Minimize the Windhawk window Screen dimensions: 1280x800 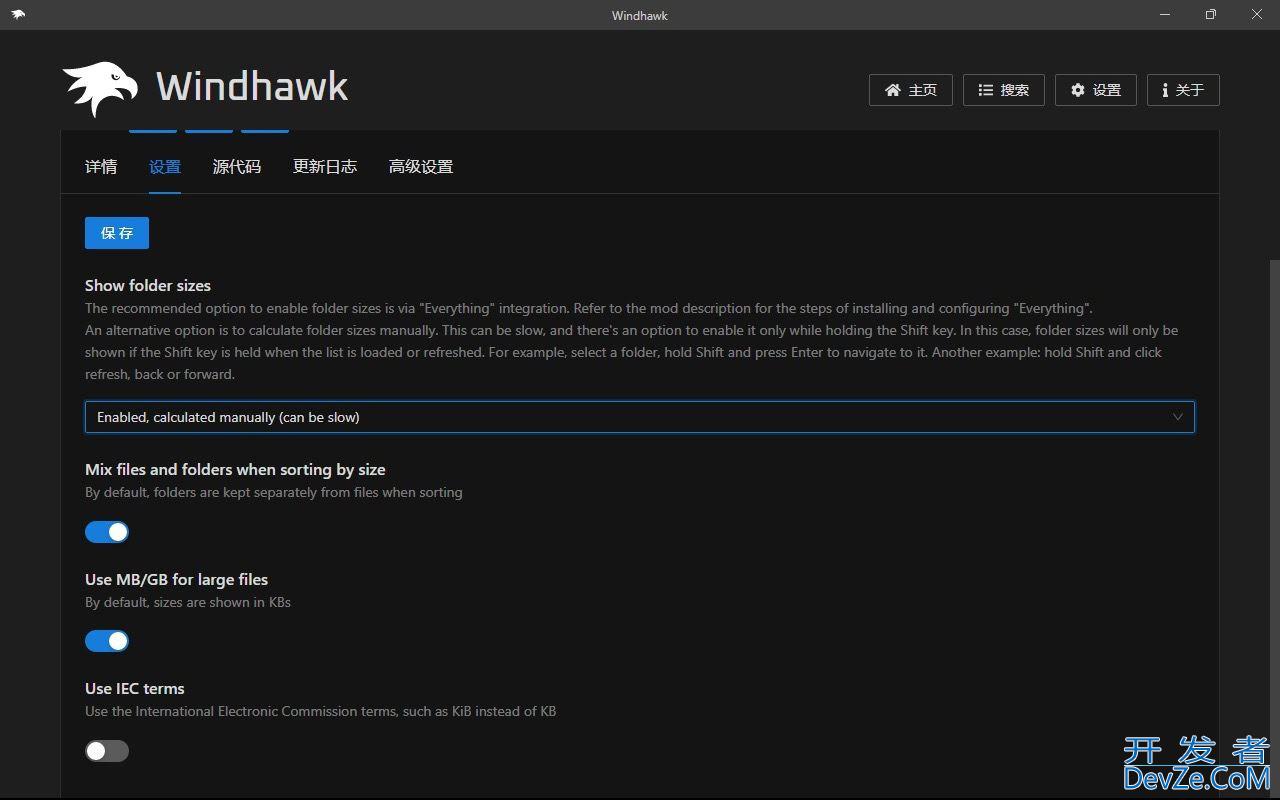(x=1165, y=15)
